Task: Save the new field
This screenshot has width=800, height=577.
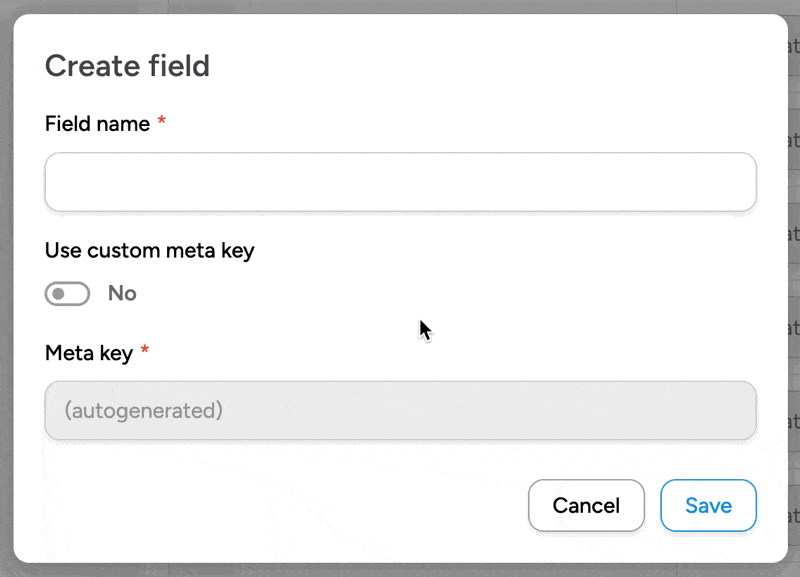Action: coord(708,506)
